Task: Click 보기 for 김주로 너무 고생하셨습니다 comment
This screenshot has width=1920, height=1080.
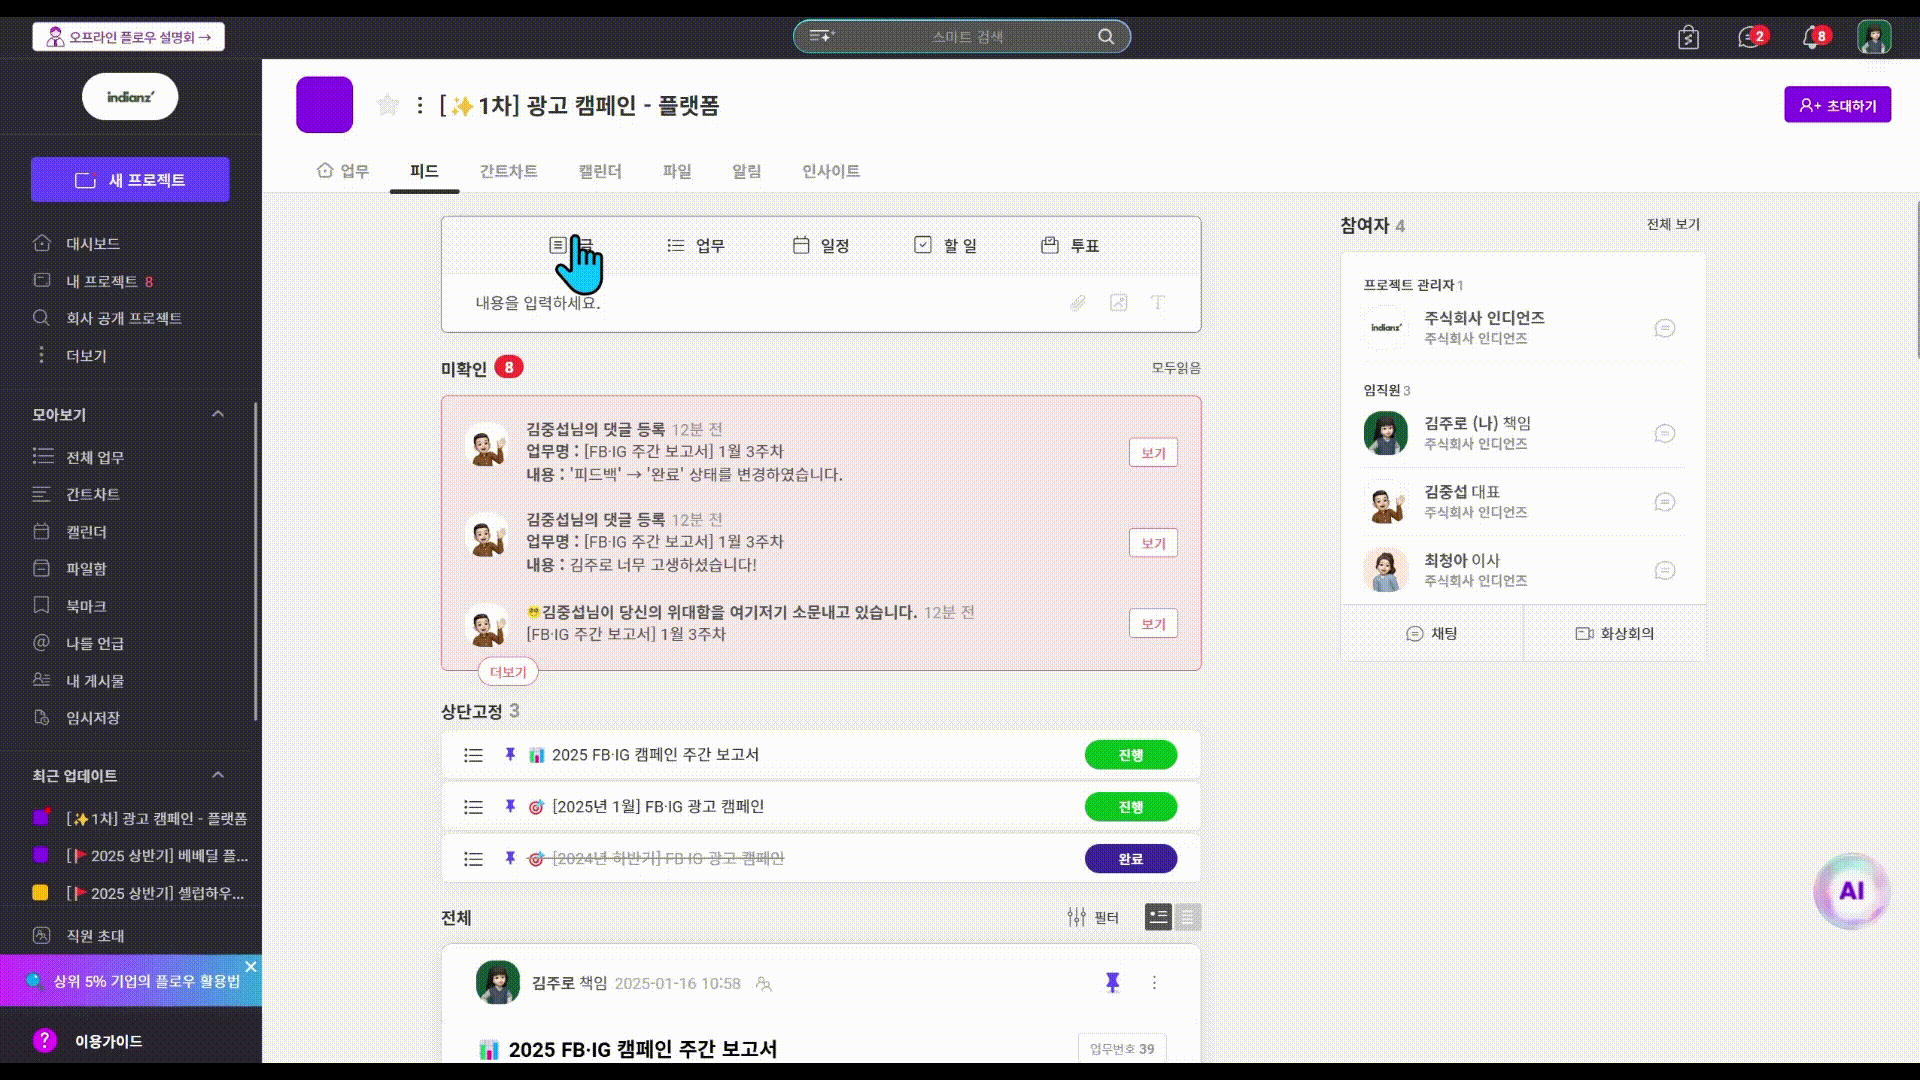Action: tap(1153, 543)
